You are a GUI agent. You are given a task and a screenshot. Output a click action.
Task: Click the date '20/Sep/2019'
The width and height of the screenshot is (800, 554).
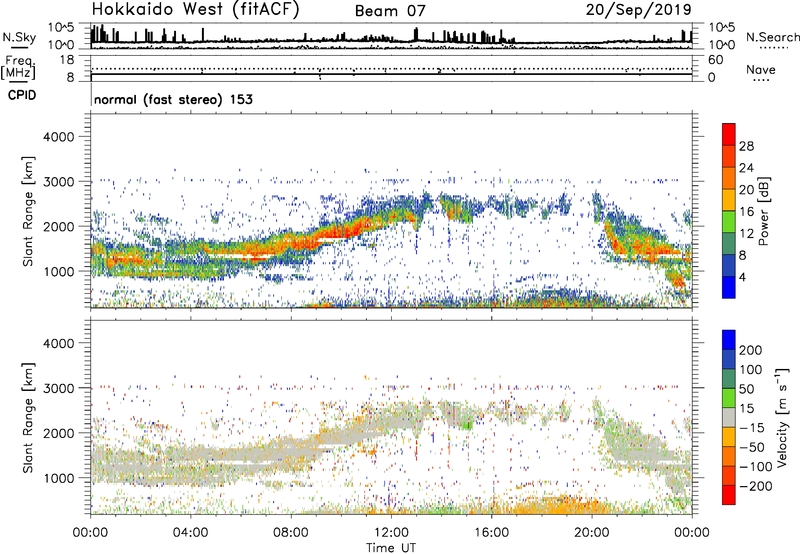pyautogui.click(x=638, y=10)
